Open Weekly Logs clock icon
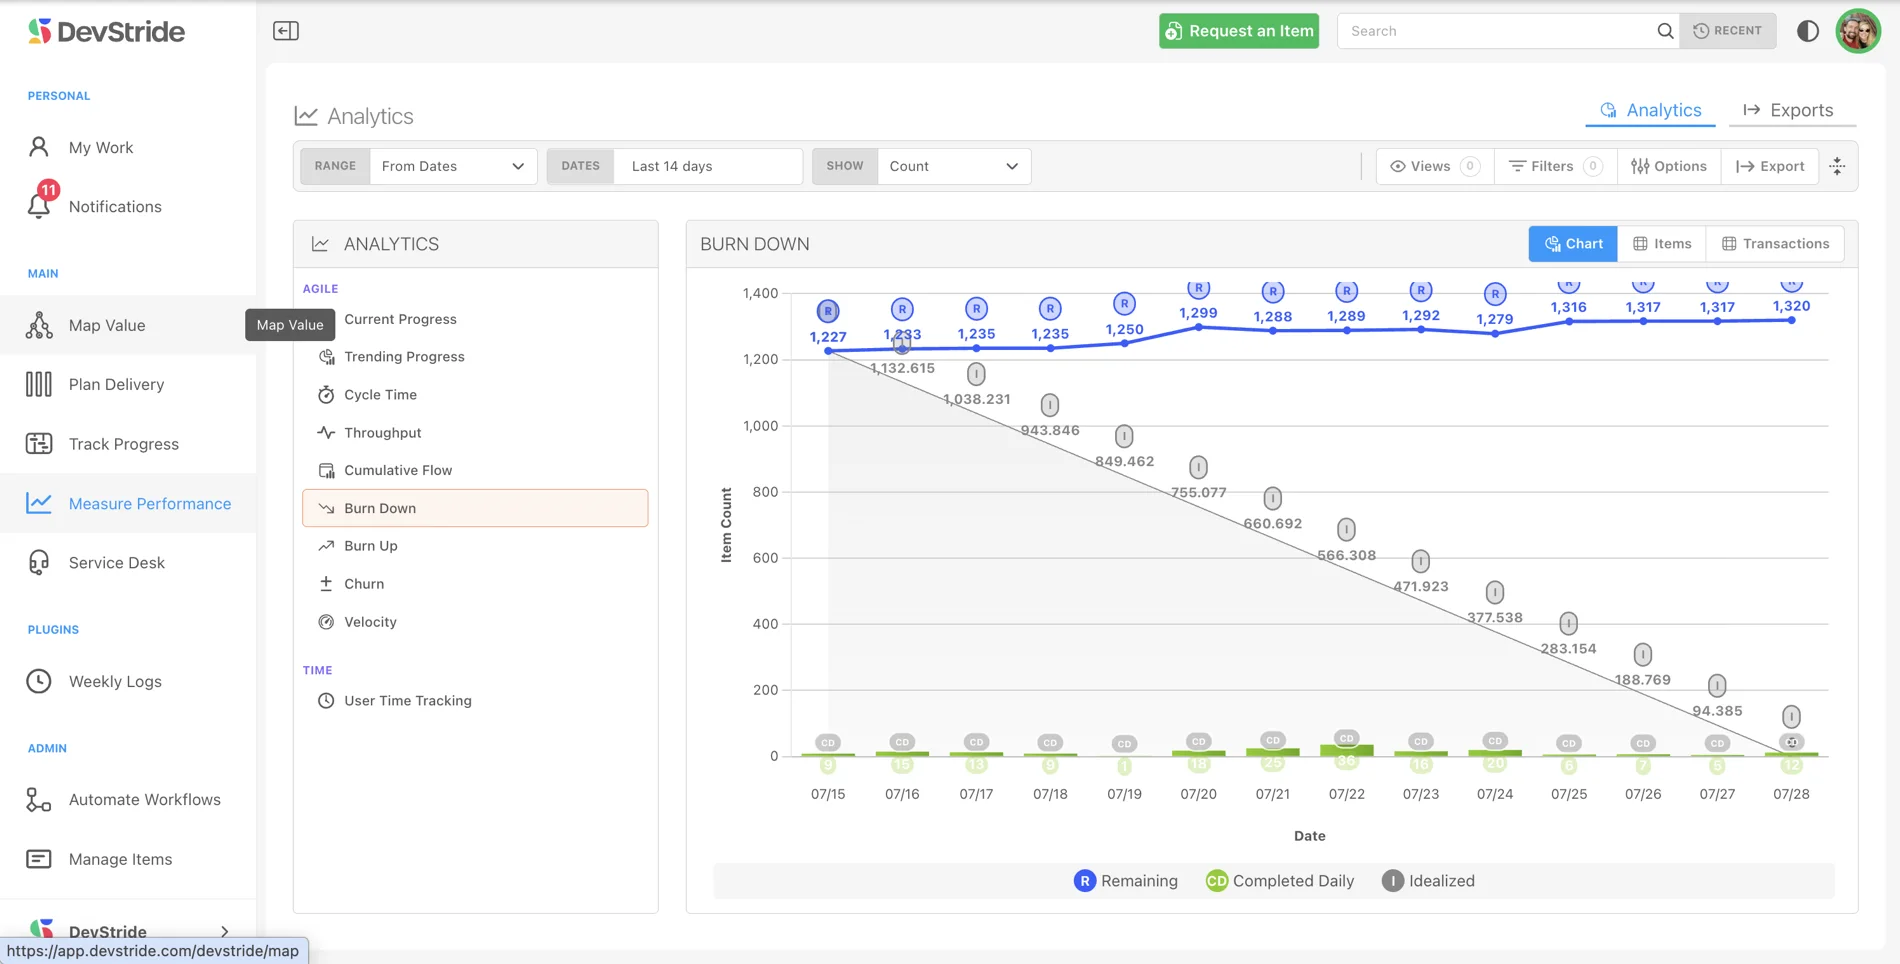 [x=39, y=681]
